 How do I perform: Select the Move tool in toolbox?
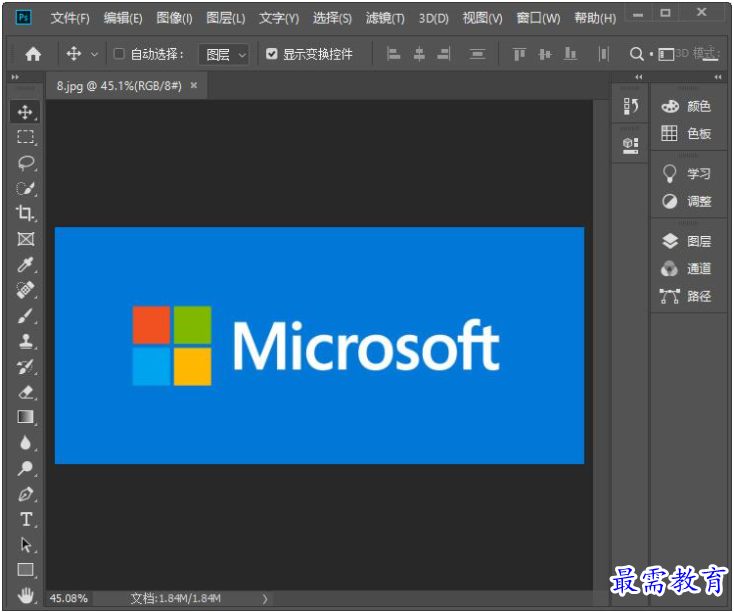(25, 112)
